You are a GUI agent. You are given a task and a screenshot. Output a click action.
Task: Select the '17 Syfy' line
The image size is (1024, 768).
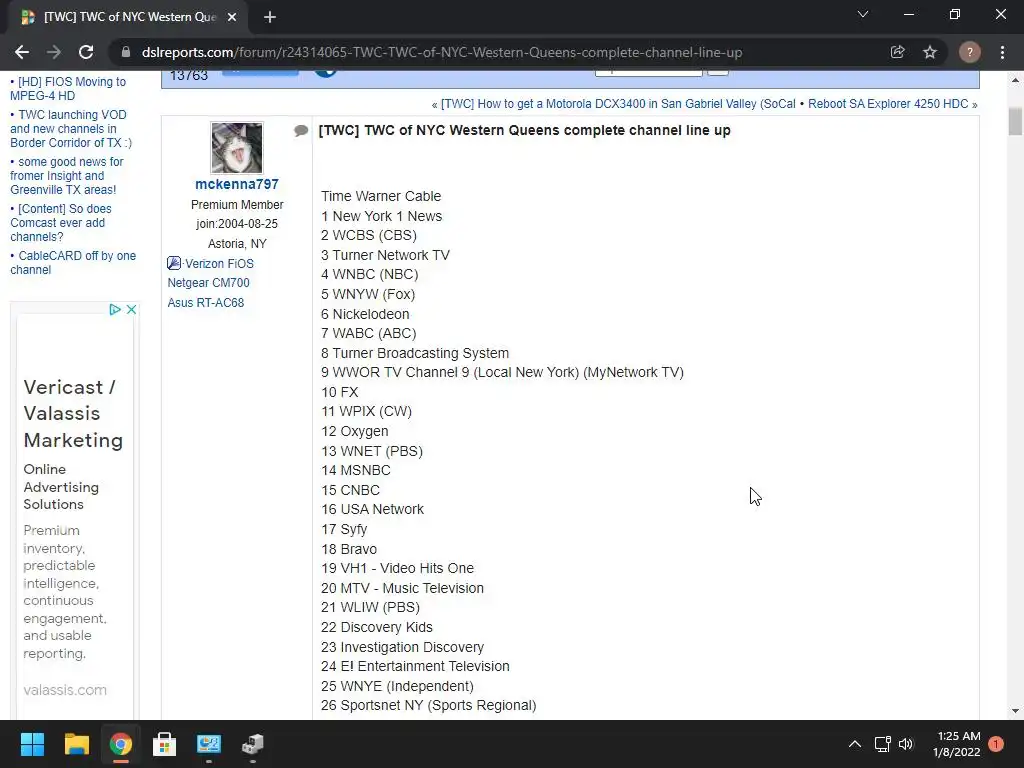click(x=344, y=530)
